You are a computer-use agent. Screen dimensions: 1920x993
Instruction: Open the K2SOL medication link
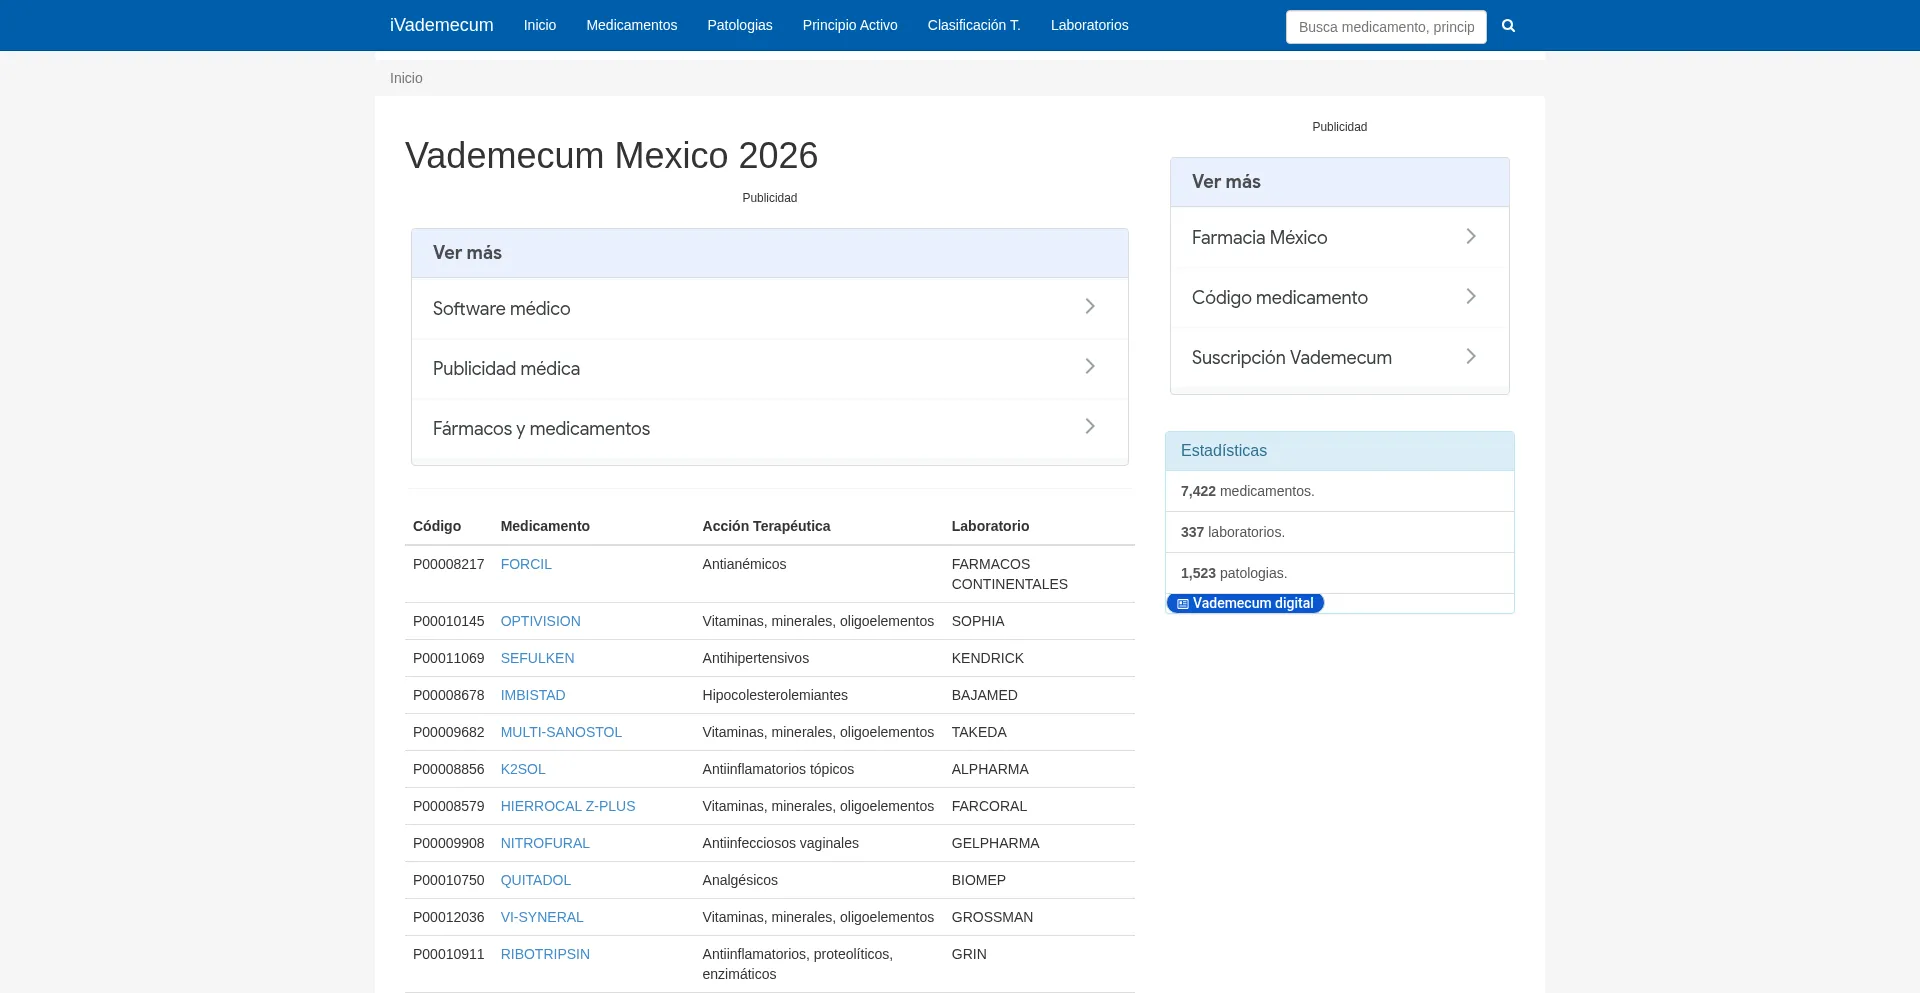(x=523, y=769)
